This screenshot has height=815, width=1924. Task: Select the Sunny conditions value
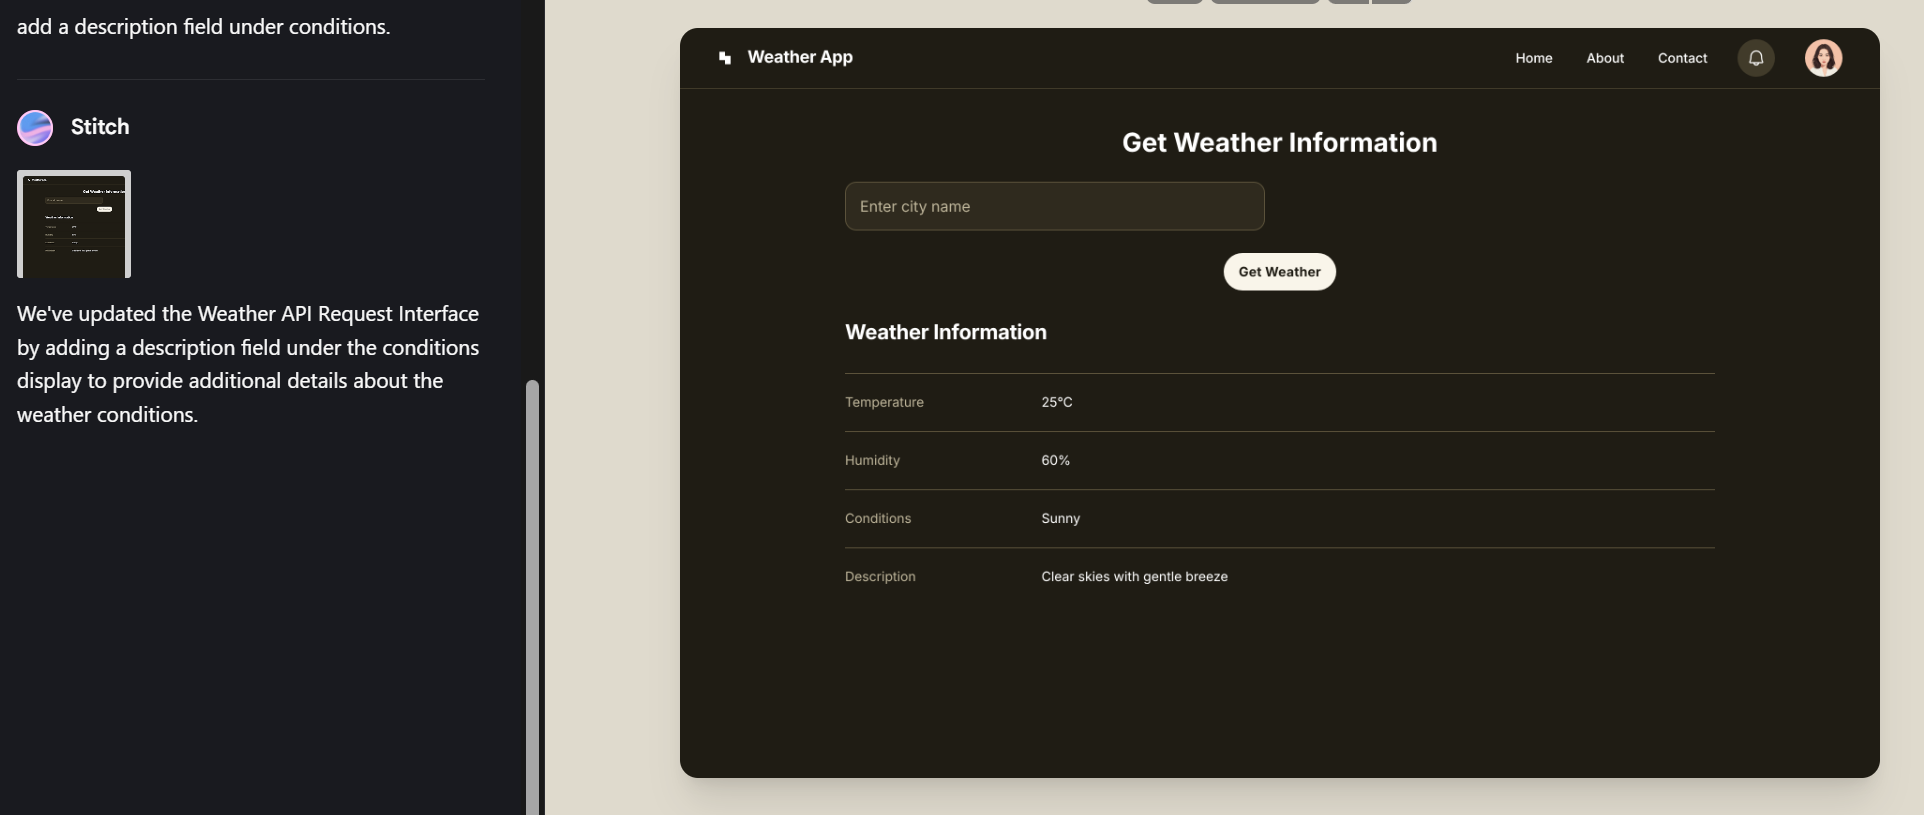tap(1060, 518)
